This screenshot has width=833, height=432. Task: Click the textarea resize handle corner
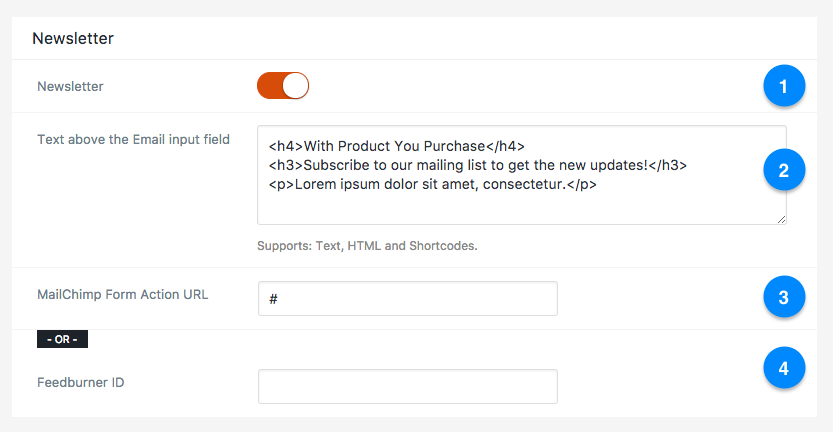coord(781,219)
